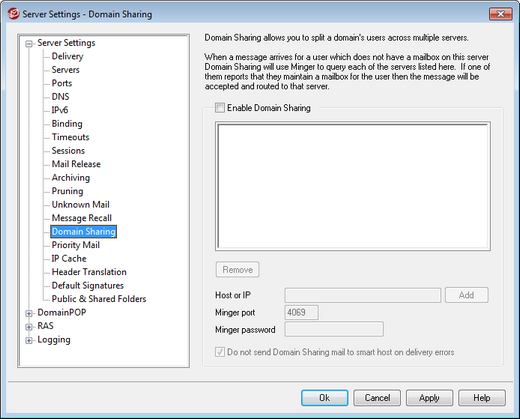The width and height of the screenshot is (520, 419).
Task: Expand the RAS tree node
Action: (x=29, y=326)
